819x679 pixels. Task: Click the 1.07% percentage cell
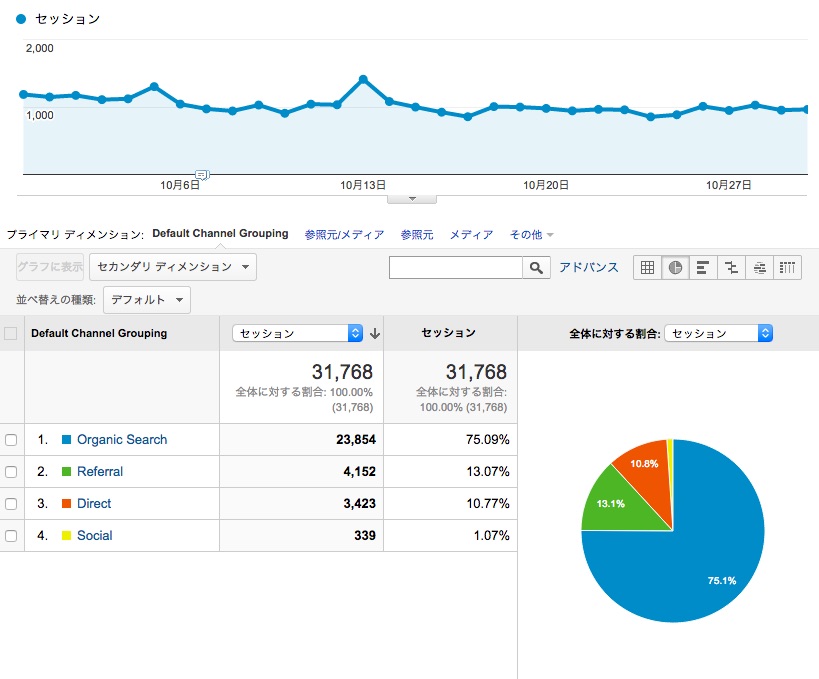click(491, 535)
